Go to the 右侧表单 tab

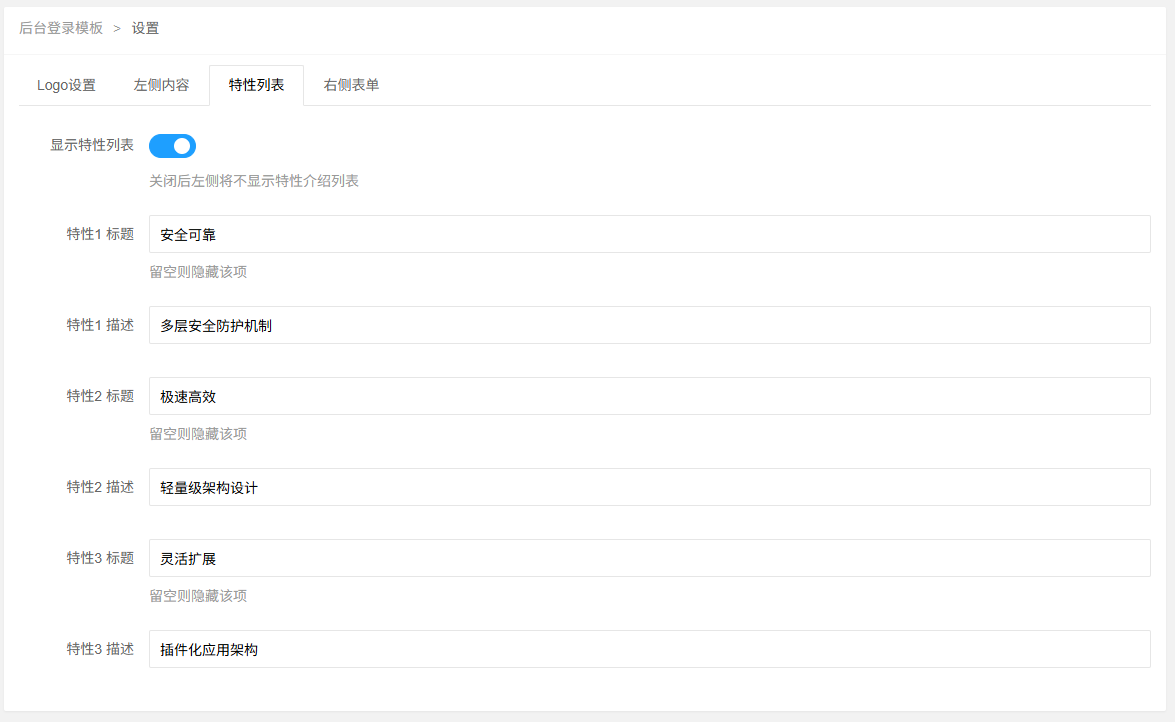coord(351,86)
